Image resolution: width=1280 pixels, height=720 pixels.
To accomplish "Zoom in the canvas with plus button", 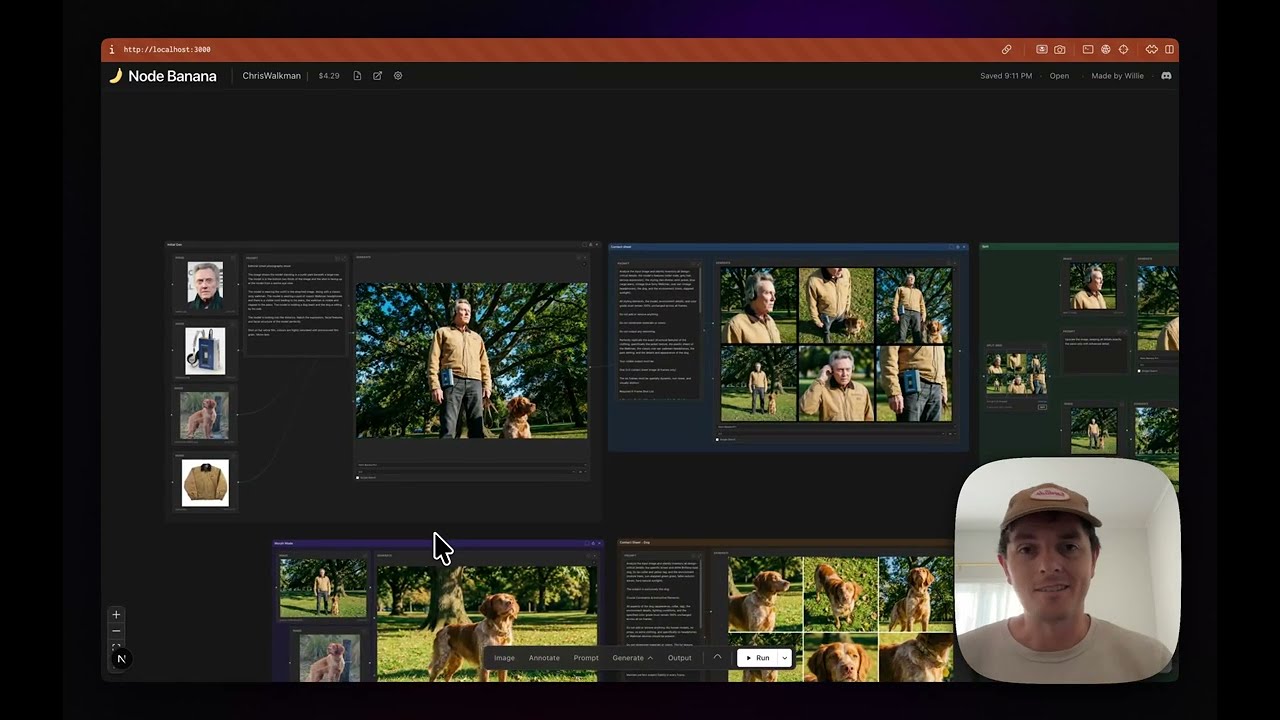I will click(x=116, y=615).
